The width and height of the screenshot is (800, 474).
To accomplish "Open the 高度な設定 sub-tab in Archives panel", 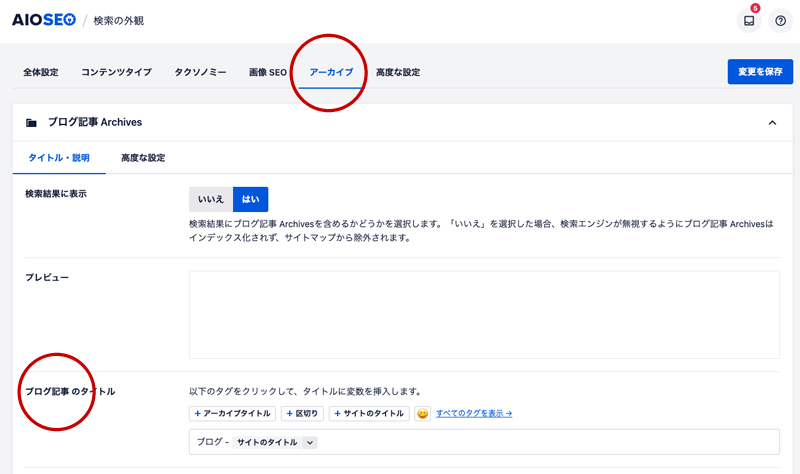I will 143,158.
